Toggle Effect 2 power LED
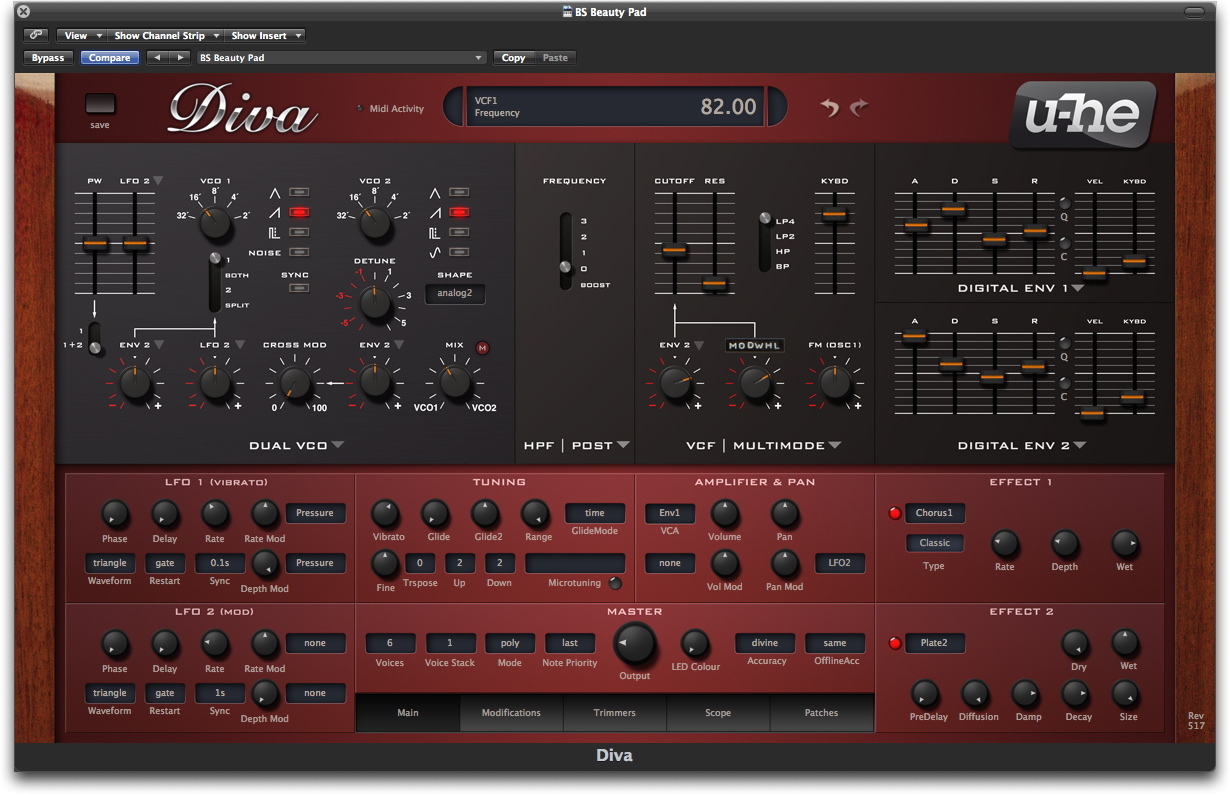The height and width of the screenshot is (795, 1230). (895, 643)
